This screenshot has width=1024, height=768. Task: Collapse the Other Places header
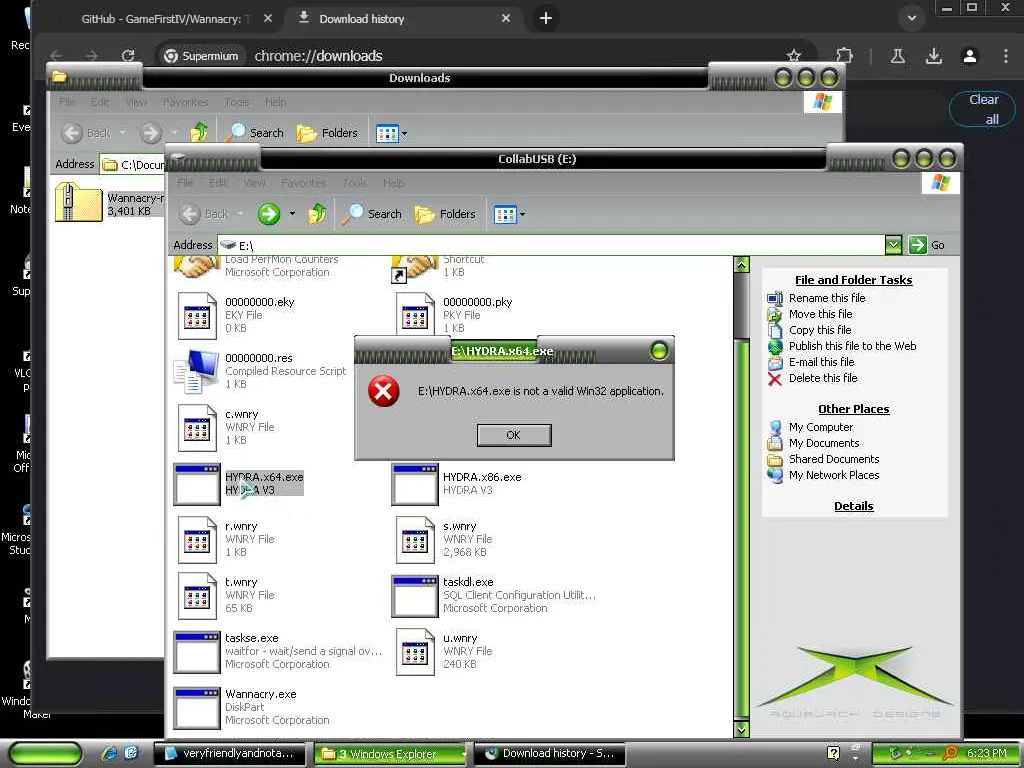[854, 409]
